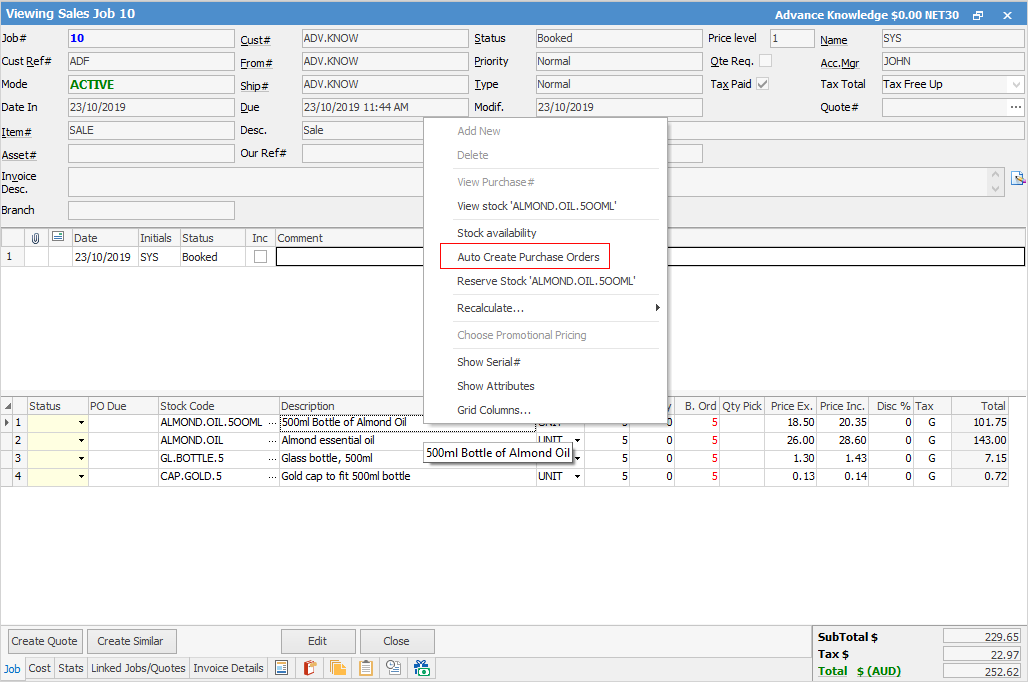Open the UNIT dropdown for Almond essential oil

coord(576,438)
